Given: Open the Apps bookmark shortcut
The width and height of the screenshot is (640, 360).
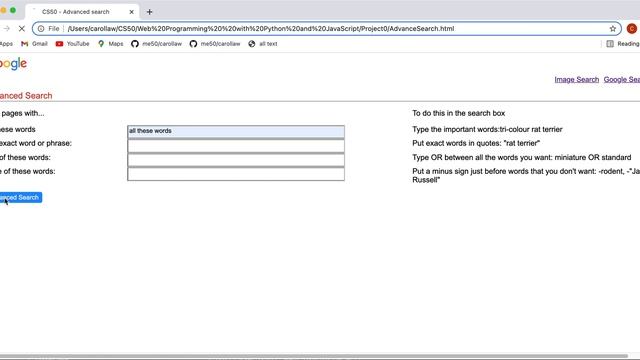Looking at the screenshot, I should [6, 44].
